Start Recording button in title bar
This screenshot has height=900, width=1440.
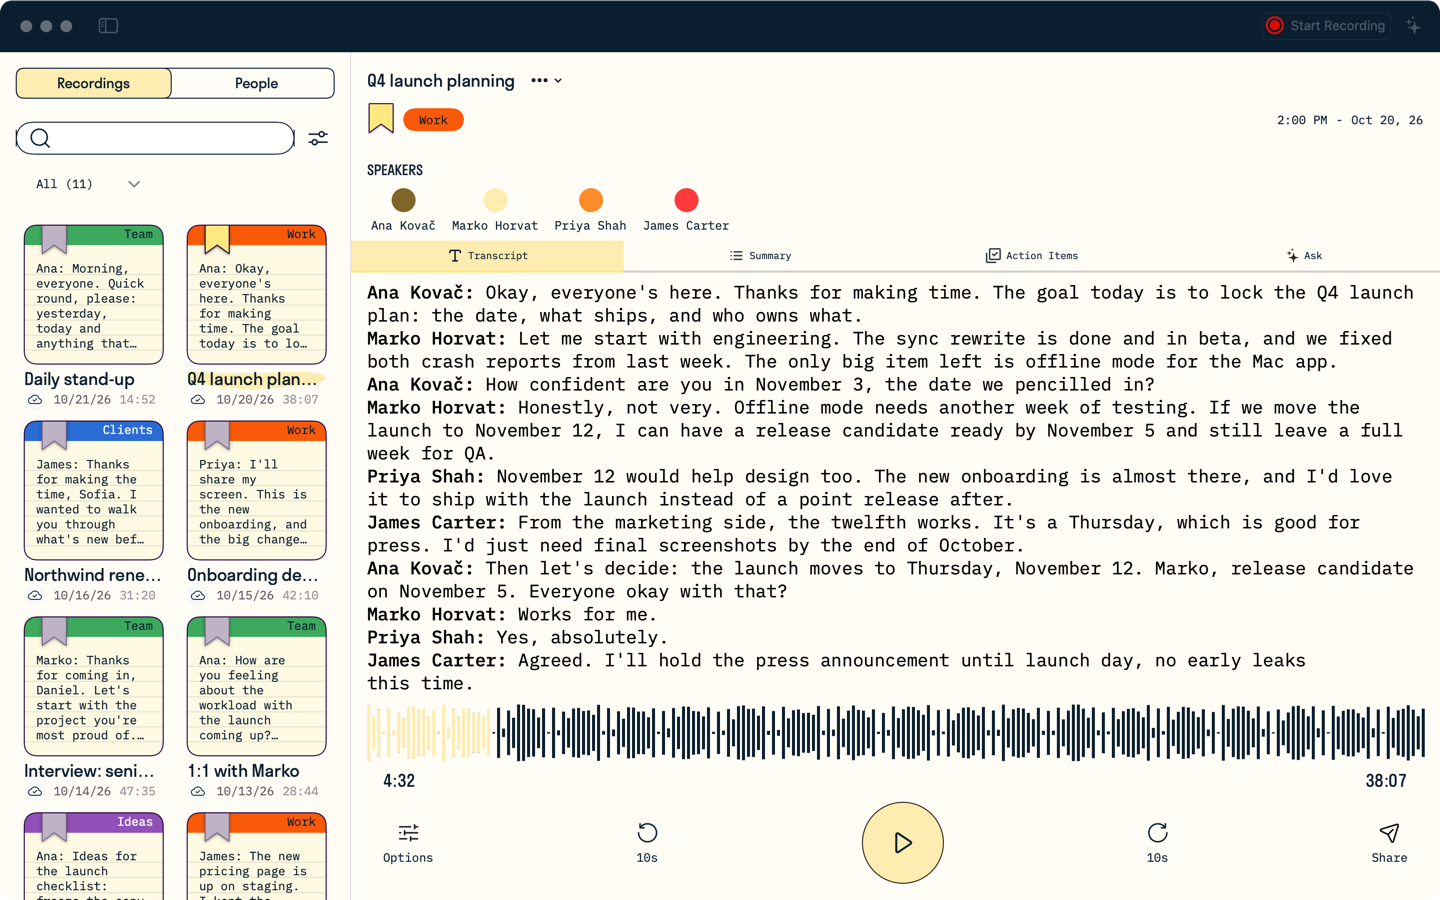[x=1326, y=26]
